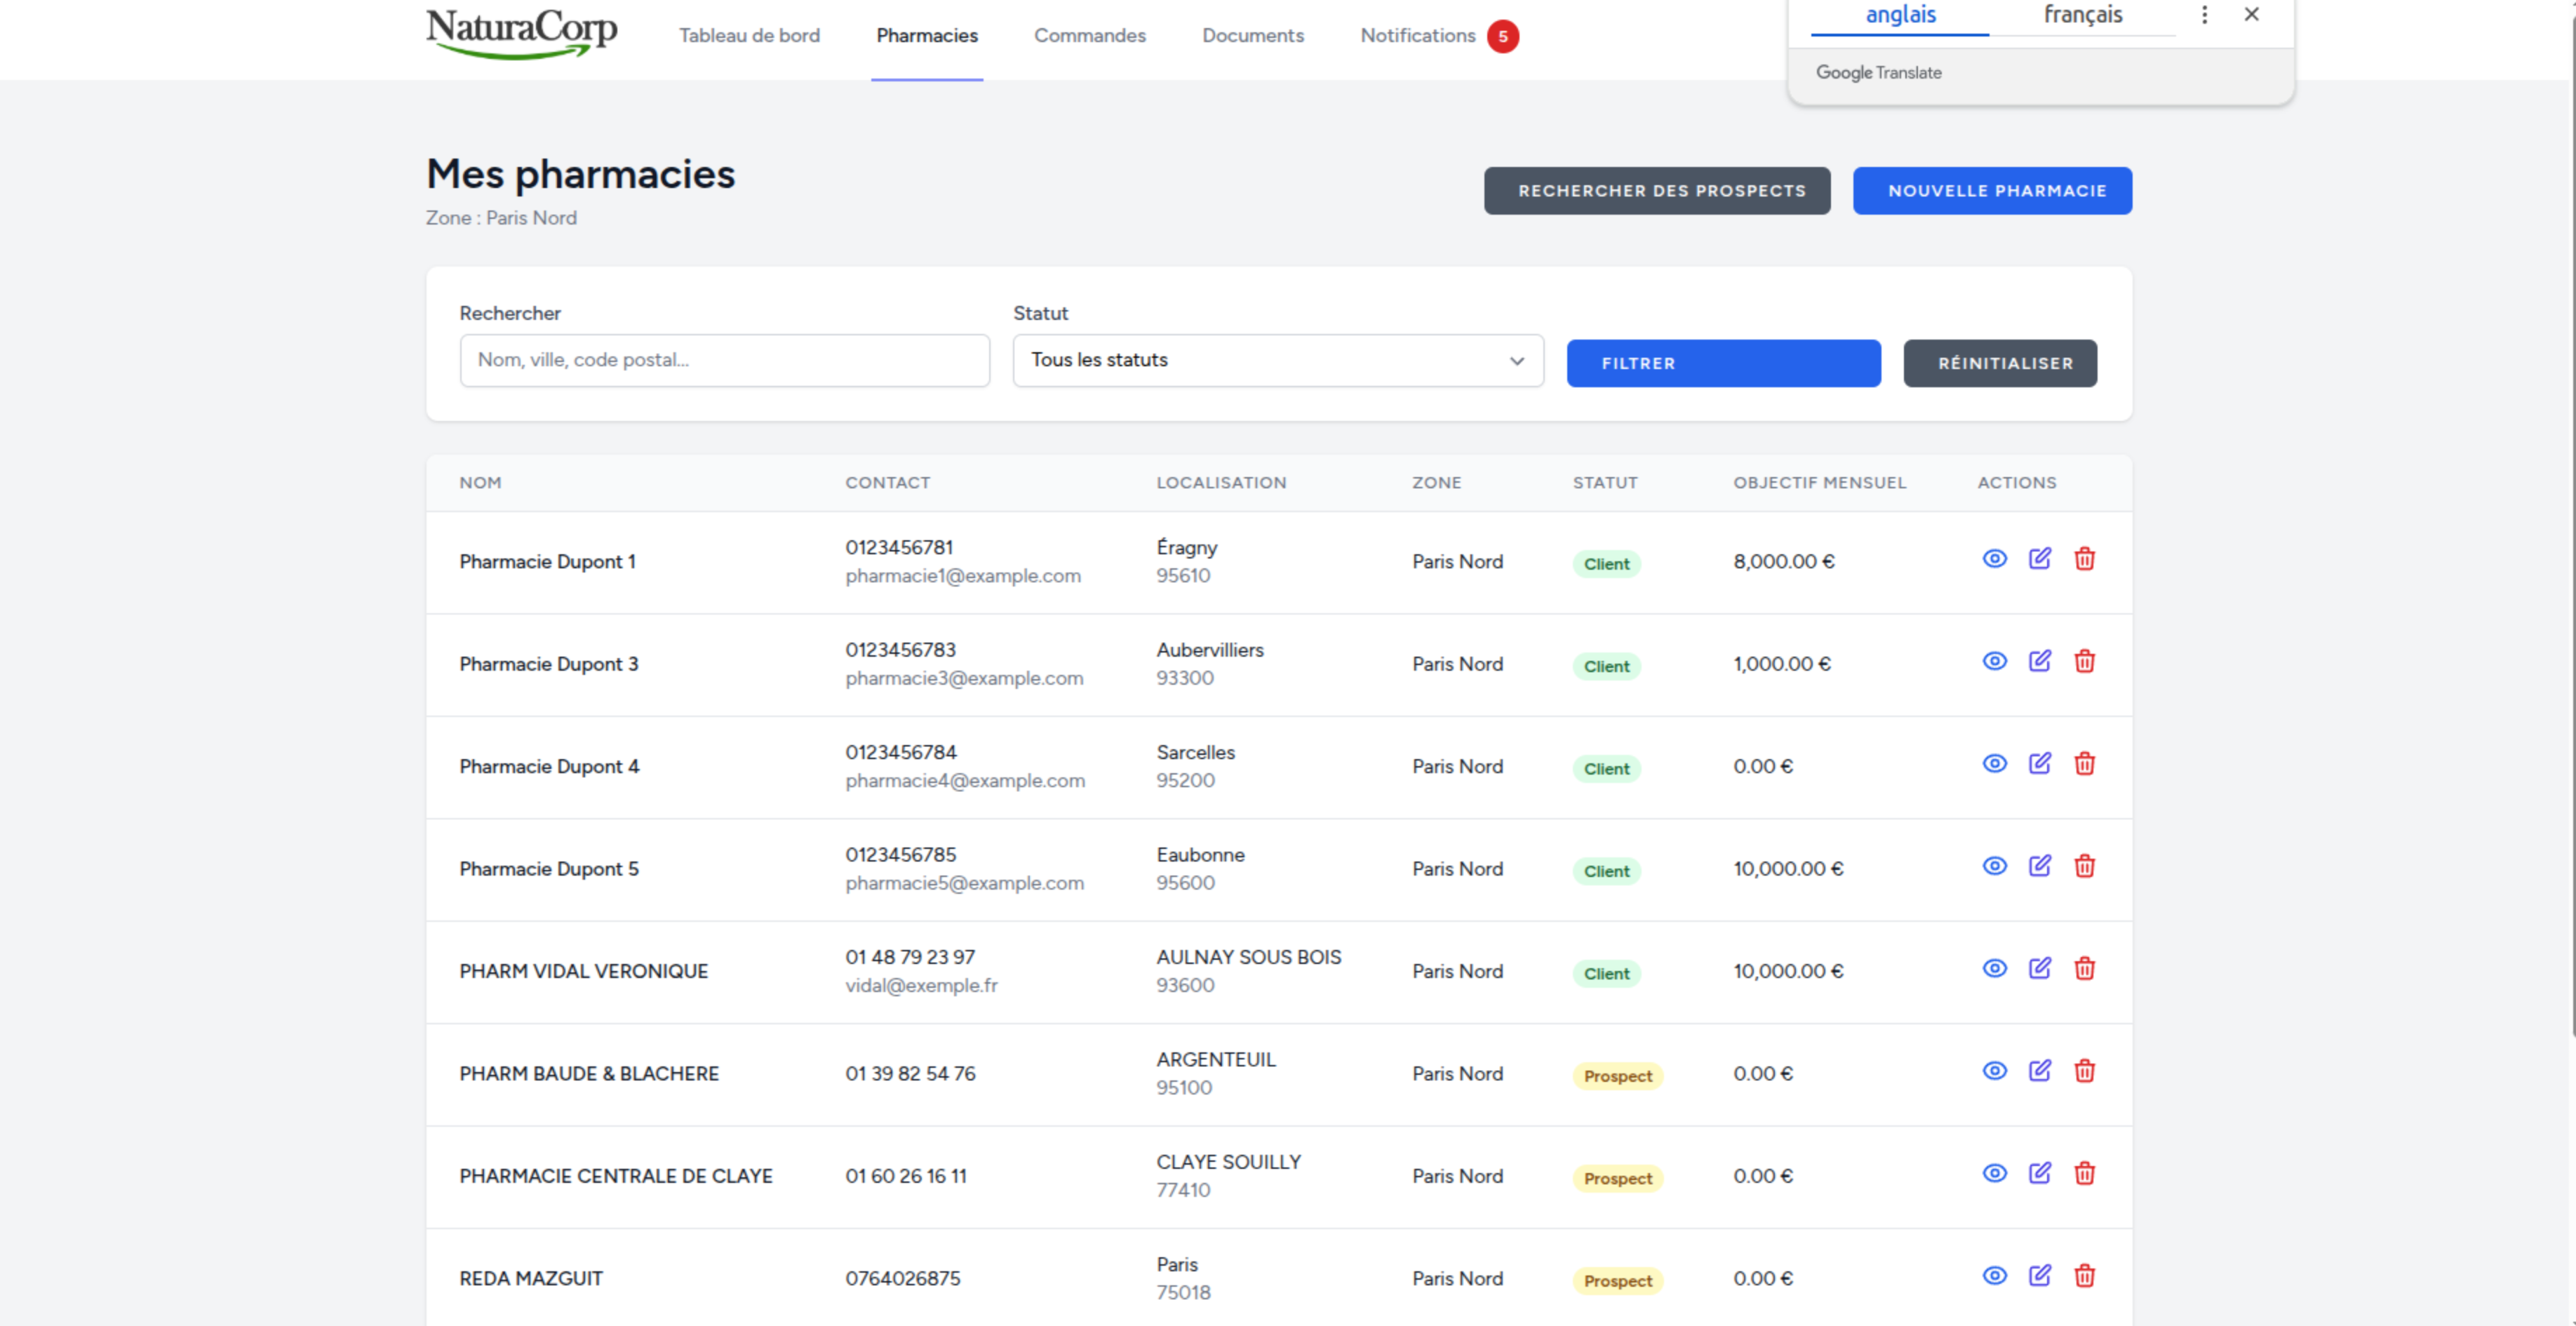The width and height of the screenshot is (2576, 1326).
Task: Edit Pharmacie Dupont 3 entry
Action: click(2039, 661)
